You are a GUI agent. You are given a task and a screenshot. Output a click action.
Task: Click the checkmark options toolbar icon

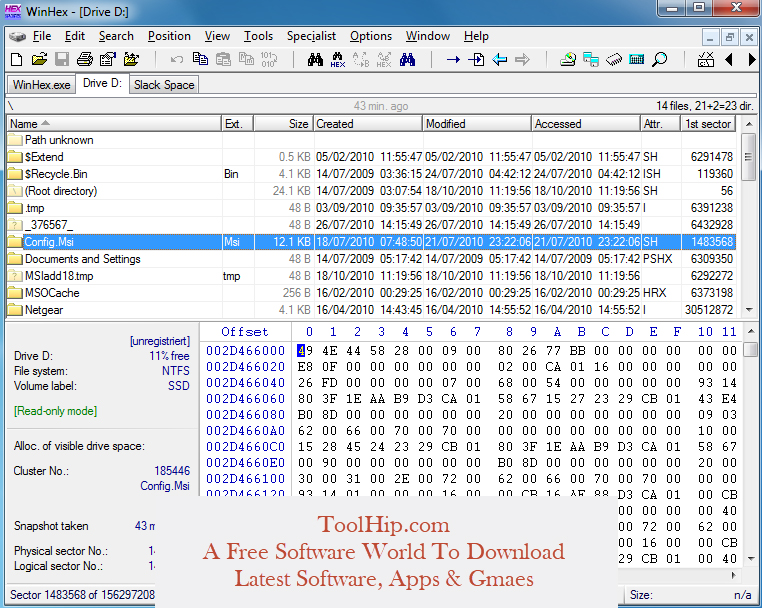click(706, 60)
